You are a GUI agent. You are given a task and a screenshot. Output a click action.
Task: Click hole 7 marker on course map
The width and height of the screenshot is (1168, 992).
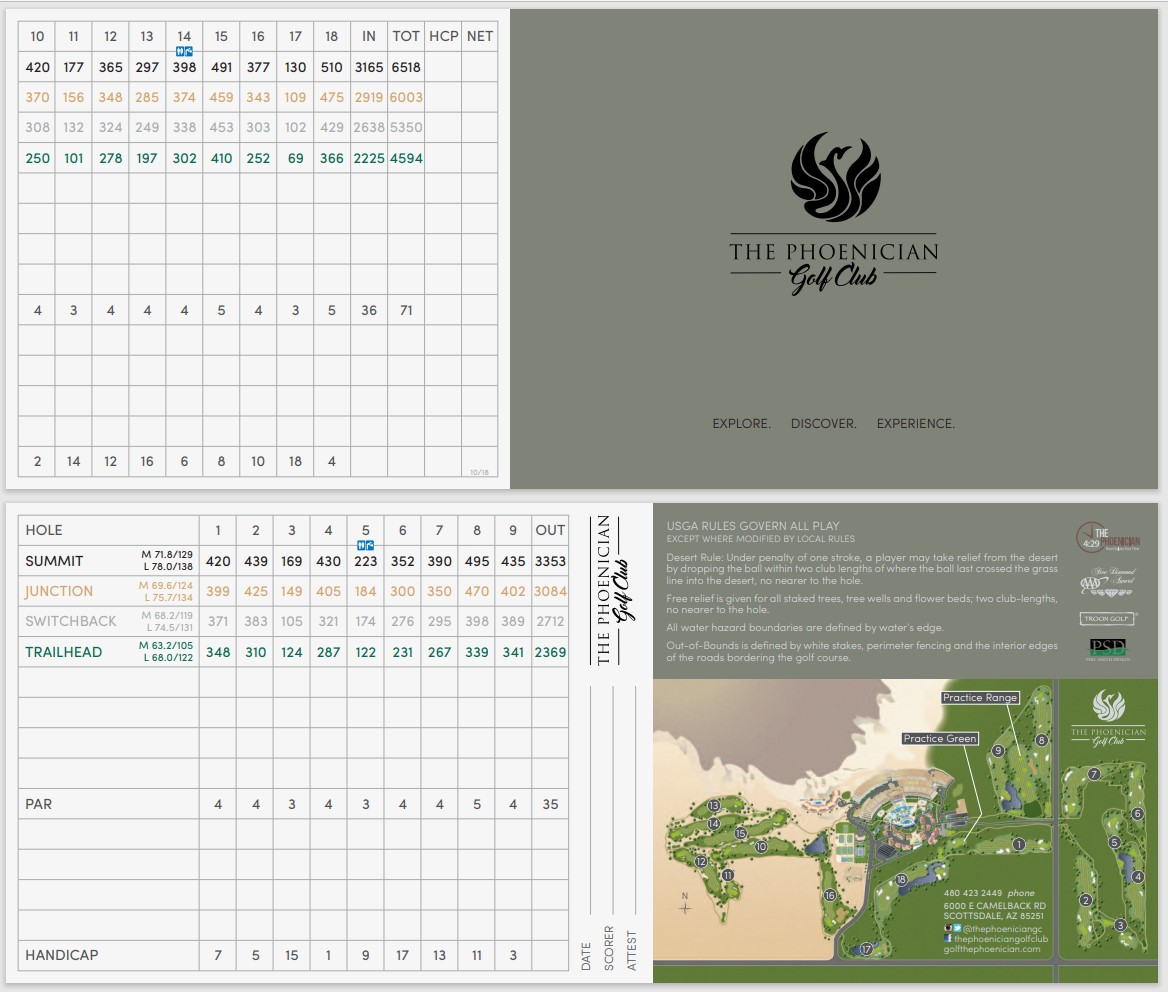1094,774
